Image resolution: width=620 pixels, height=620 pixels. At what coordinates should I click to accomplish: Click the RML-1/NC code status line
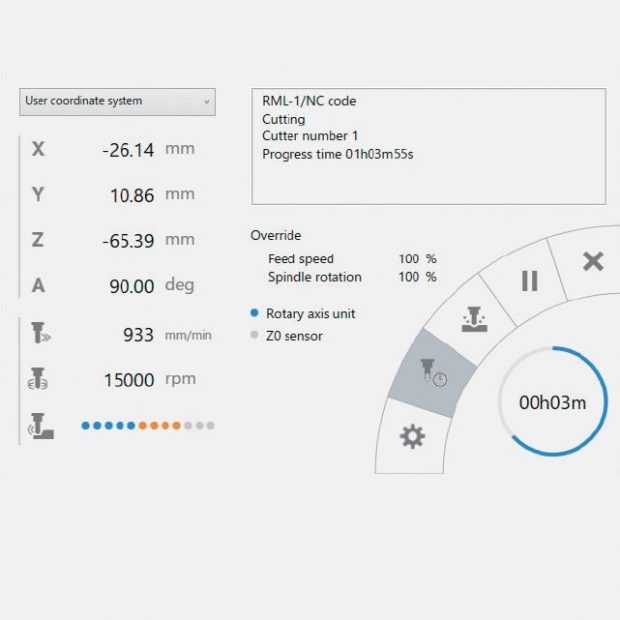pos(309,101)
